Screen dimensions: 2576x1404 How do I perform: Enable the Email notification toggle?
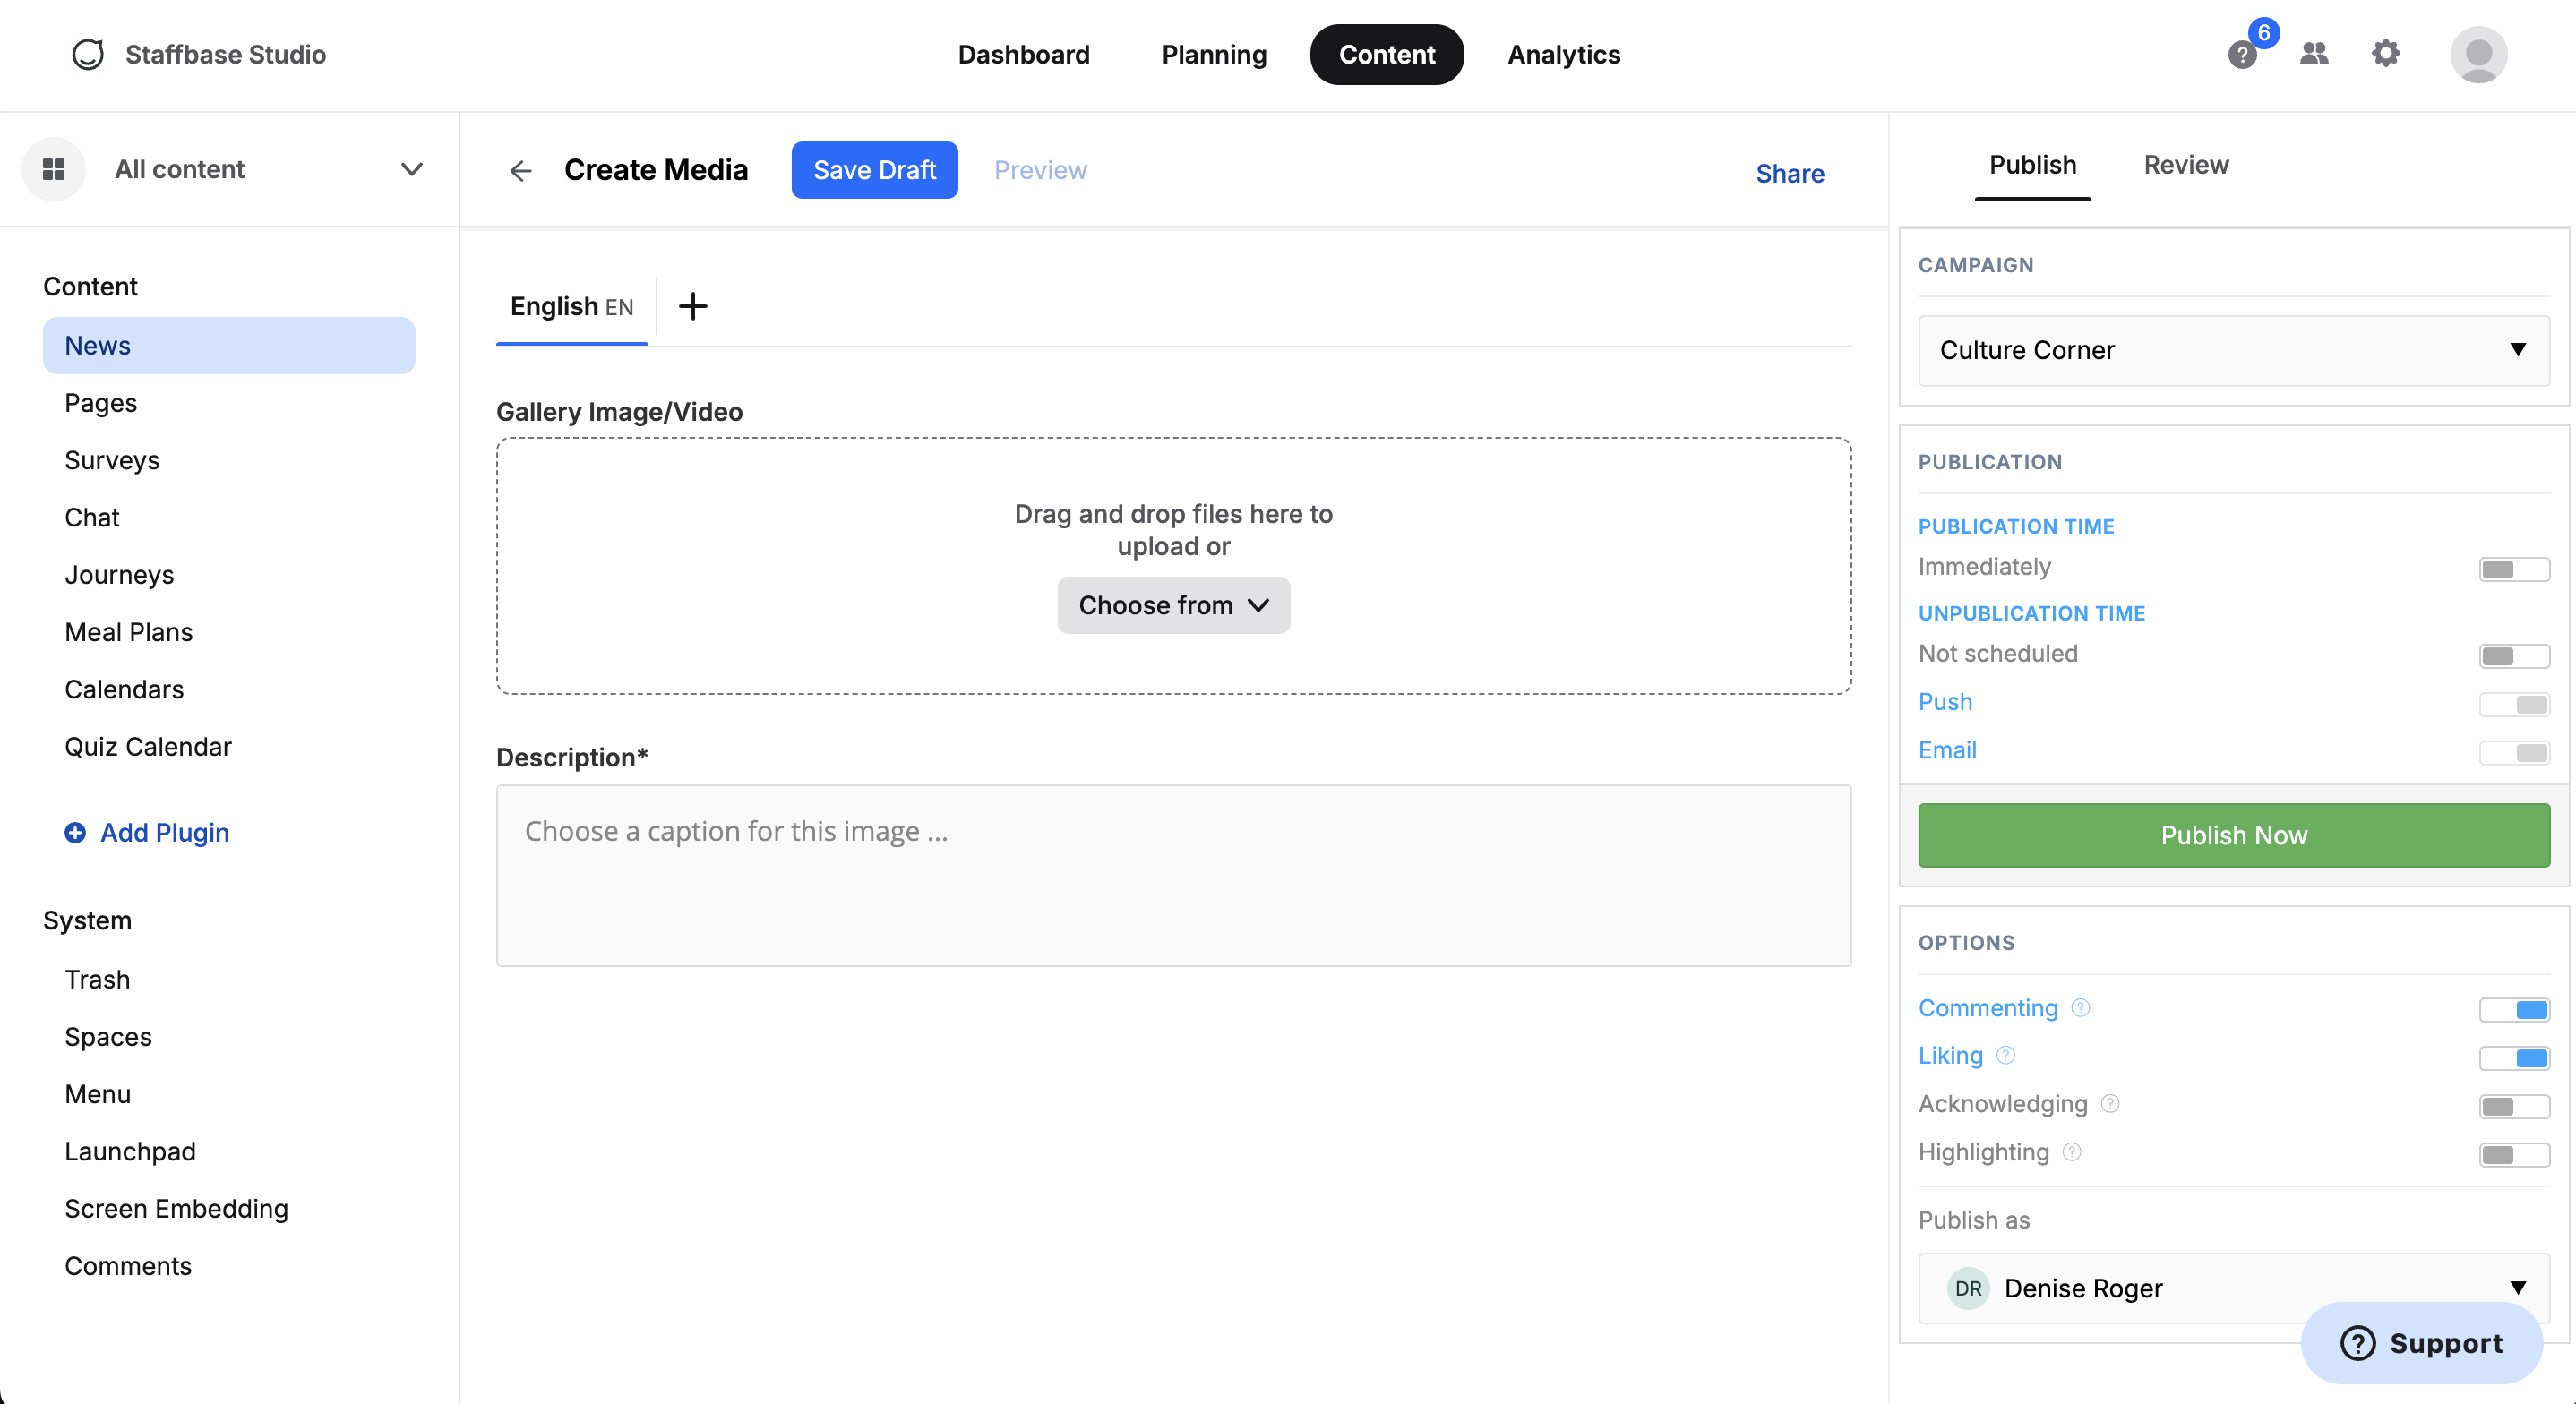(x=2514, y=752)
